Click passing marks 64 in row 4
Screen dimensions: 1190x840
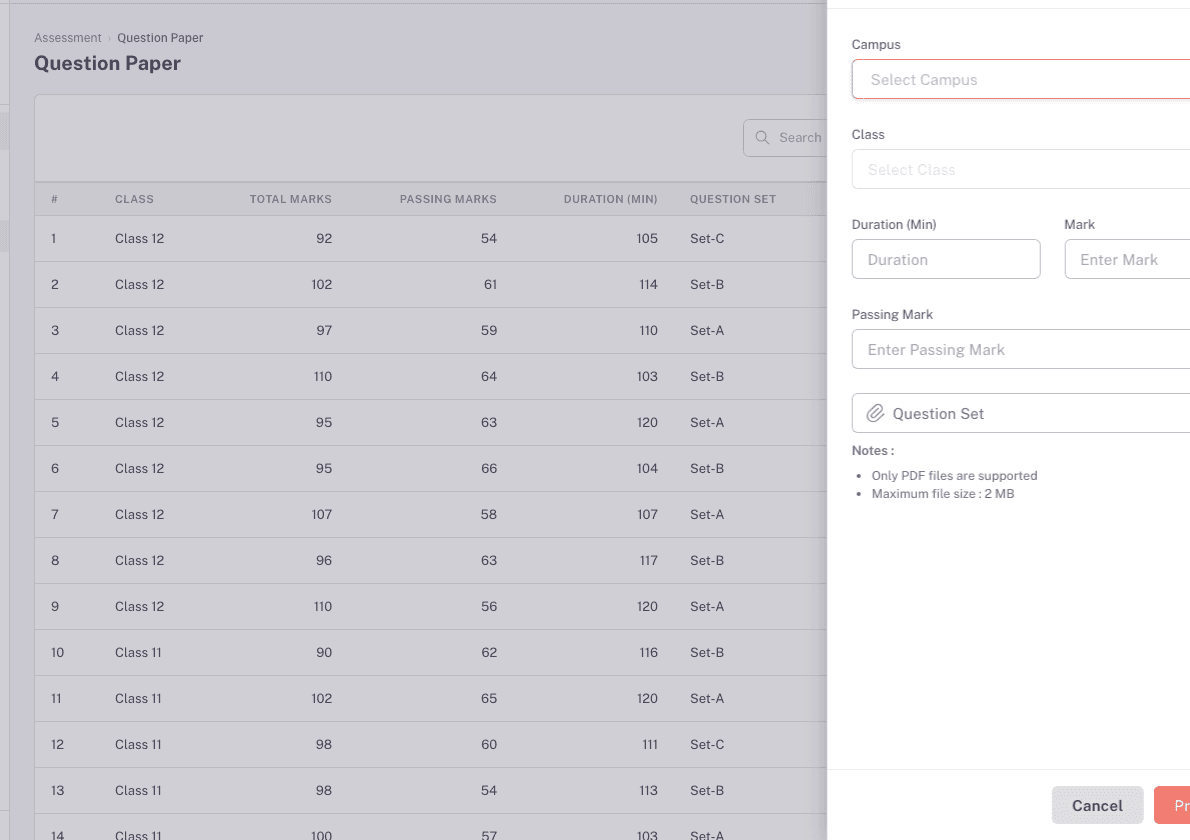489,376
